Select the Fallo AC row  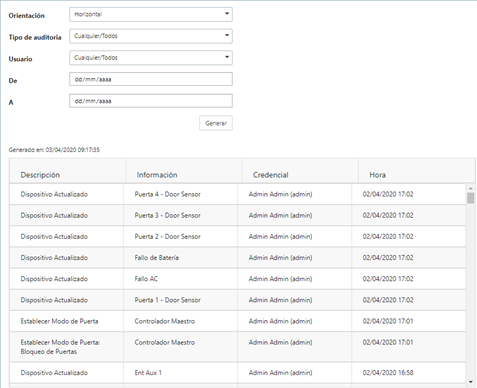[237, 279]
